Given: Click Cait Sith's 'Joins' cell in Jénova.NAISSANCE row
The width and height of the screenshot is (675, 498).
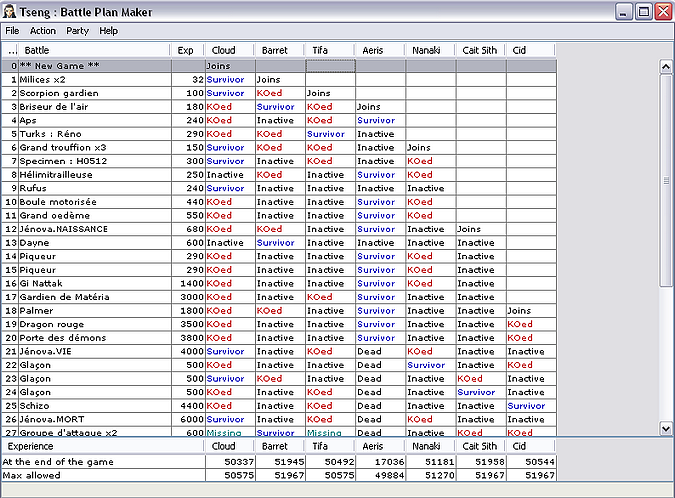Looking at the screenshot, I should [481, 229].
